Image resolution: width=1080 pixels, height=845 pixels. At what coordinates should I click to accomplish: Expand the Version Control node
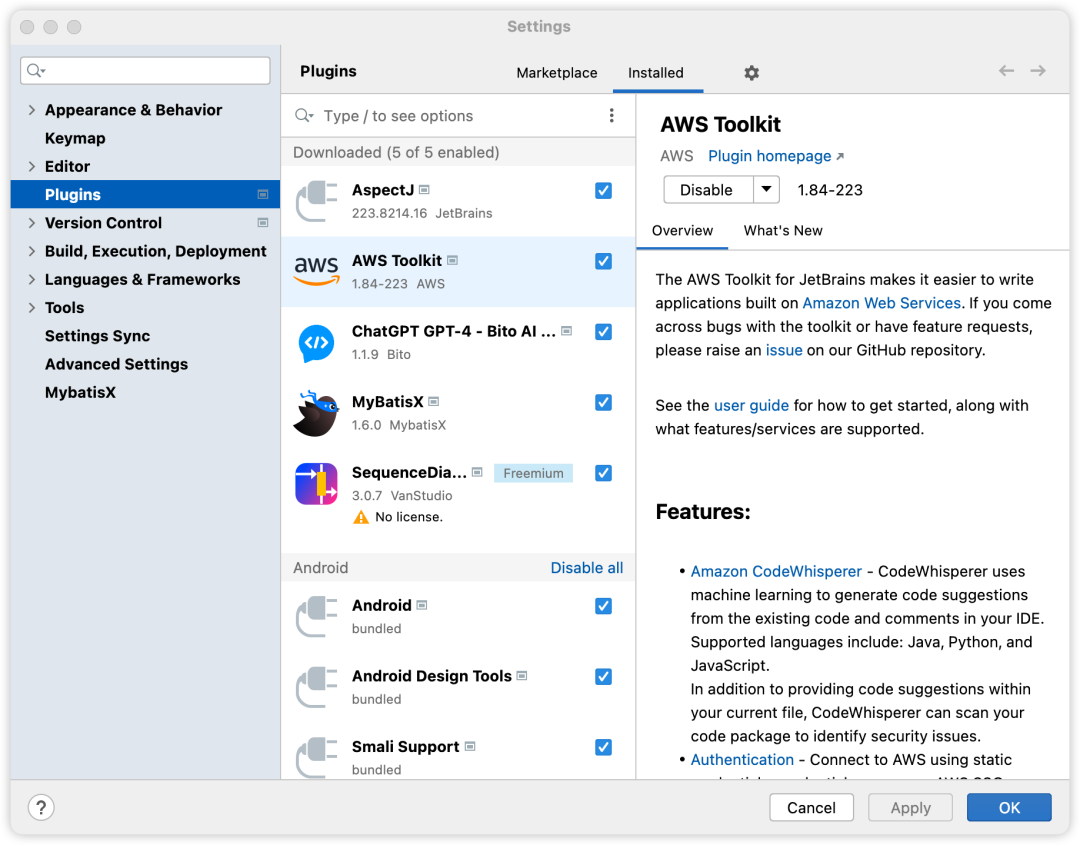[x=31, y=223]
